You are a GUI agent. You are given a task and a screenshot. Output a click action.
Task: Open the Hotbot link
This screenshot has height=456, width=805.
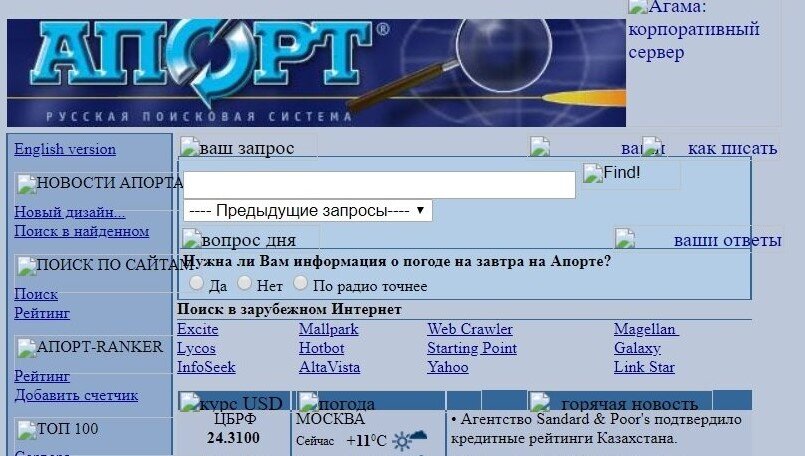321,348
